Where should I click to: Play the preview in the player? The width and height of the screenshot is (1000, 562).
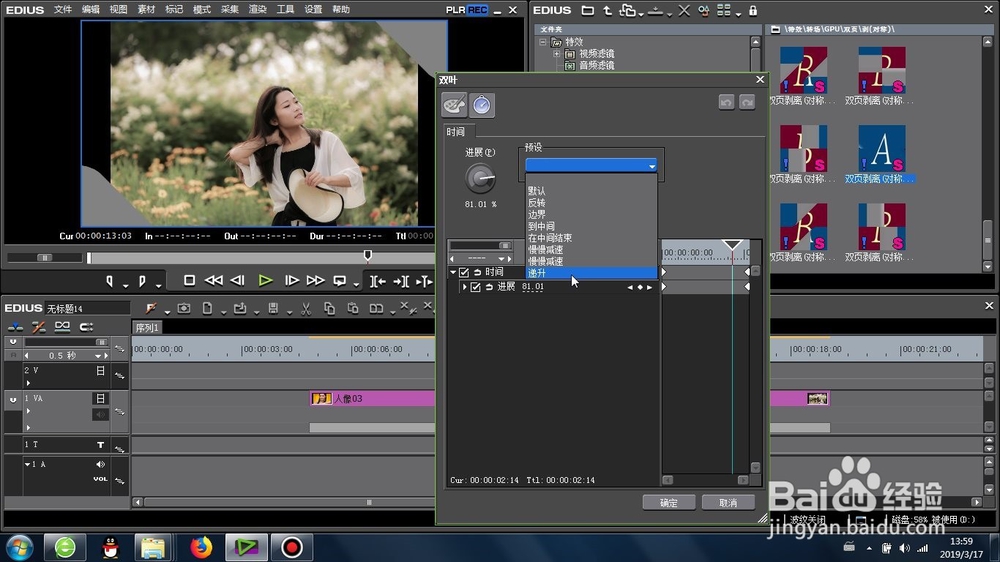265,280
